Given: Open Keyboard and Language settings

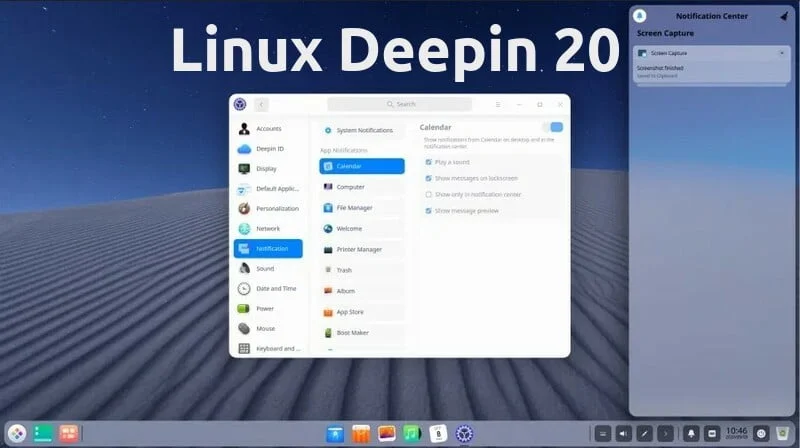Looking at the screenshot, I should click(x=268, y=349).
